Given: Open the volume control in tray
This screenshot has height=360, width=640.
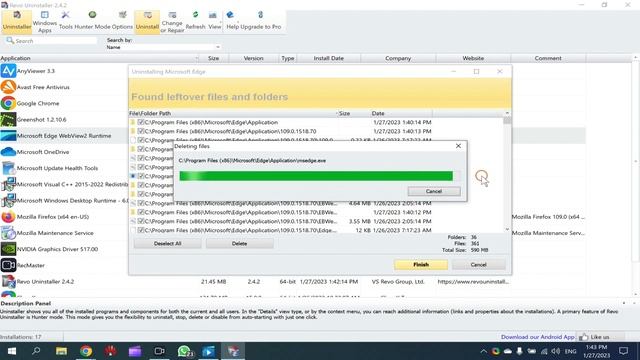Looking at the screenshot, I should 556,351.
